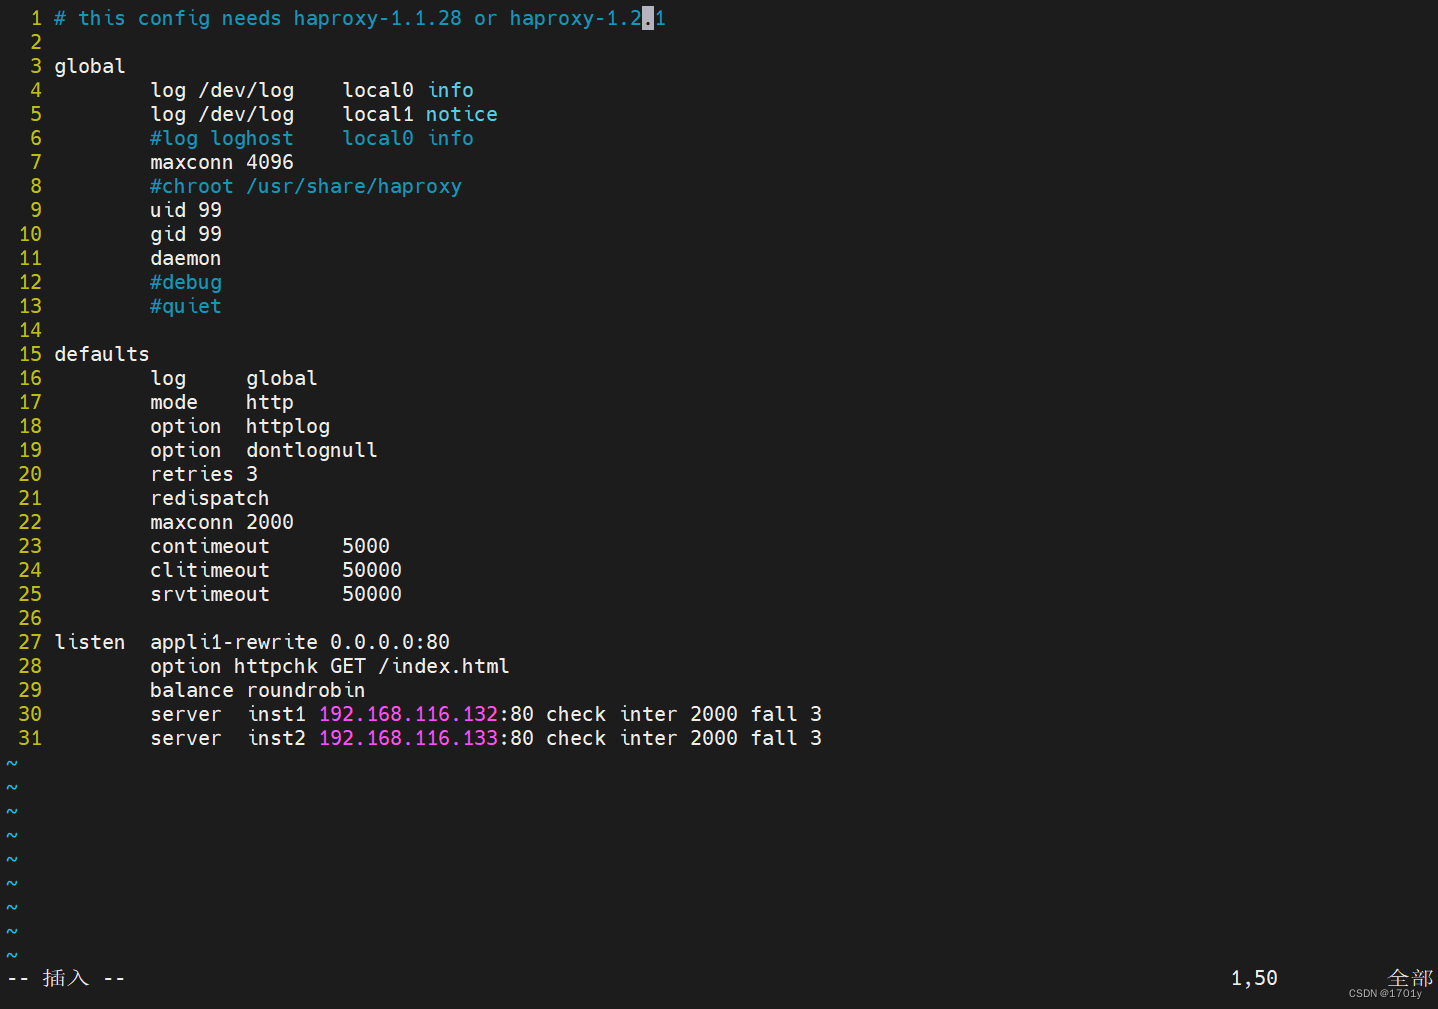
Task: Click 'local0' on the line 4 log entry
Action: click(378, 90)
